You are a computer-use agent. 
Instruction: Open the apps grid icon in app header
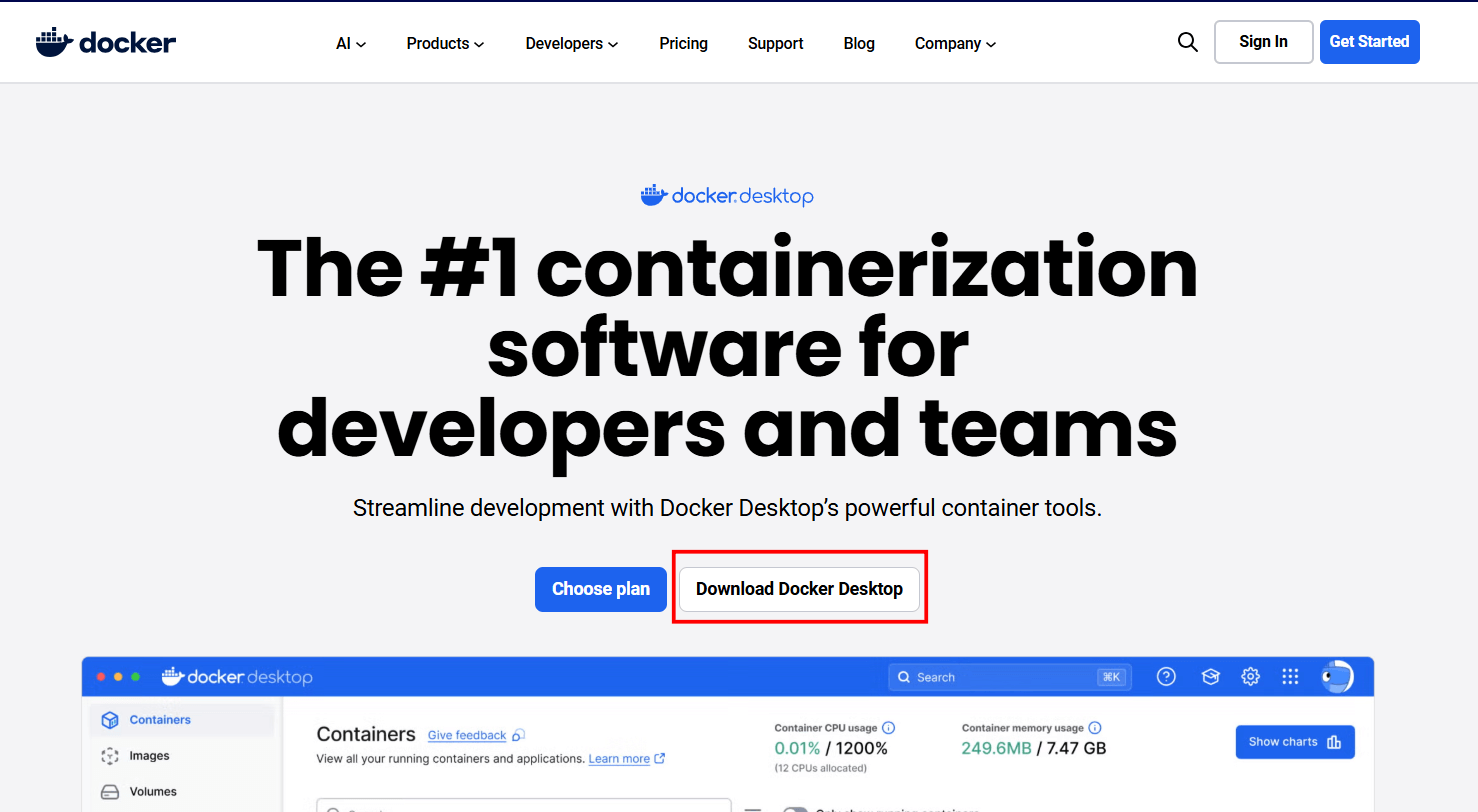click(1290, 677)
